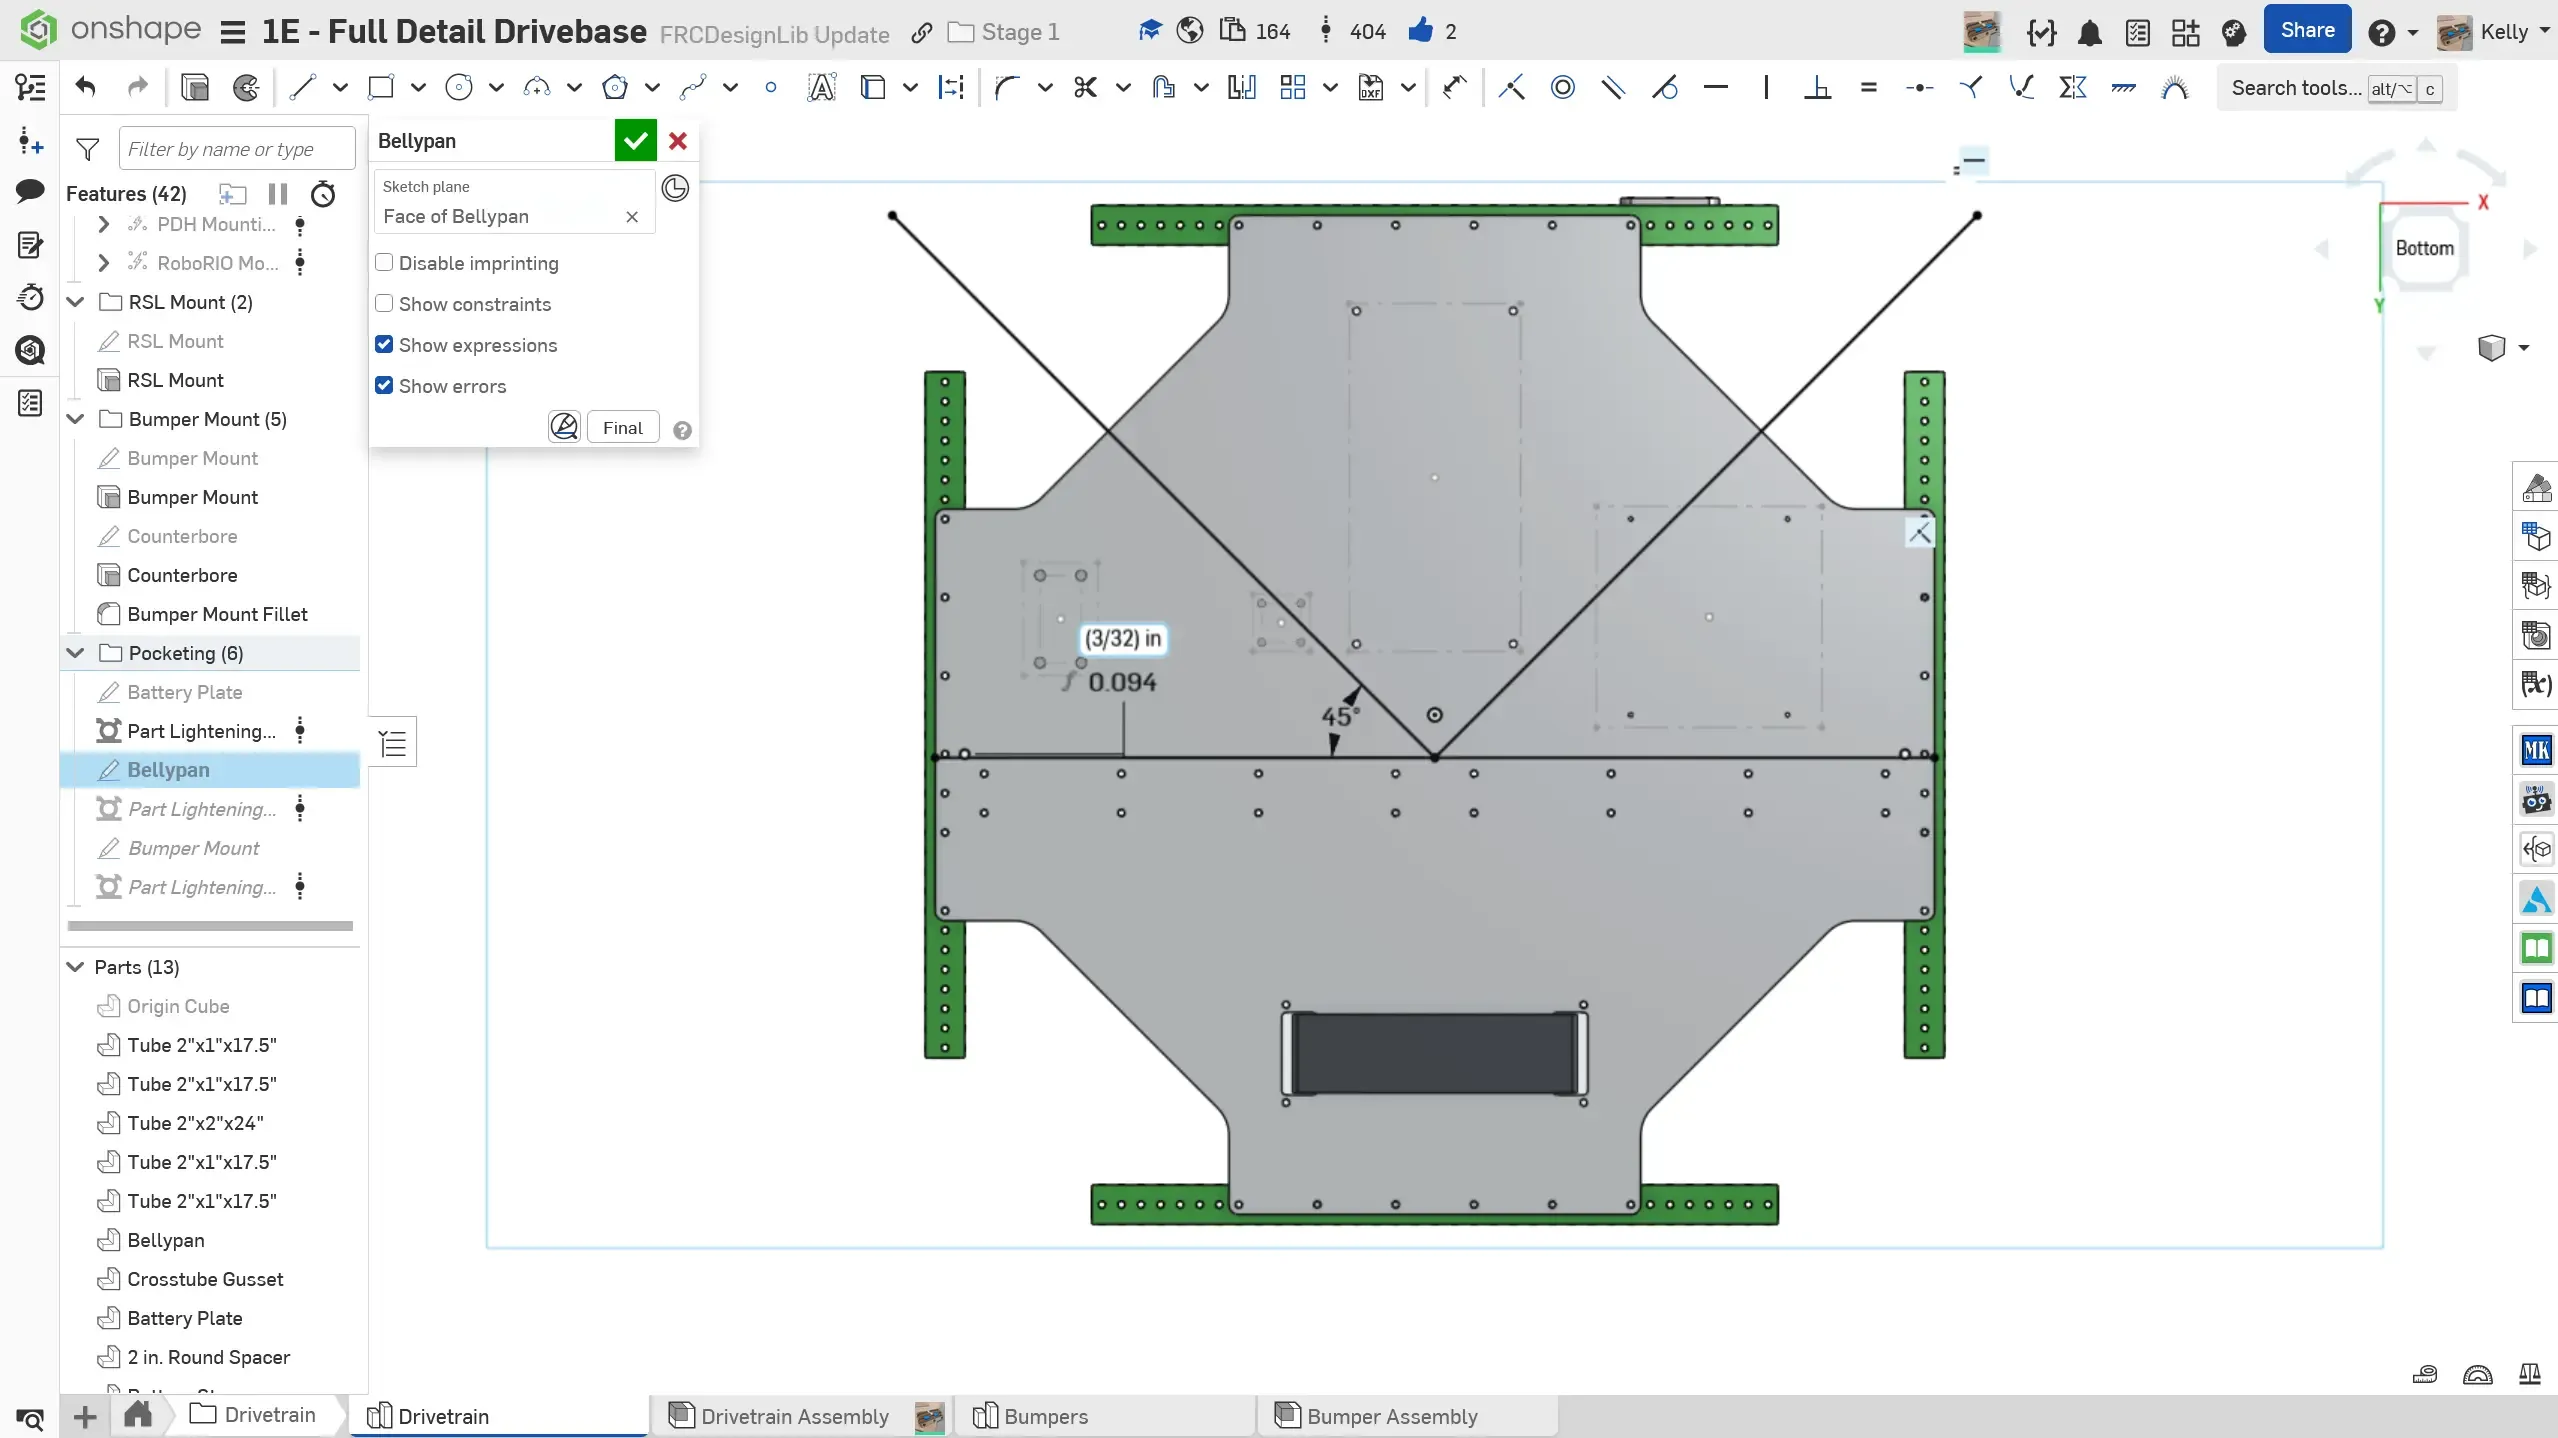This screenshot has width=2558, height=1438.
Task: Click the Filter by name input field
Action: [236, 149]
